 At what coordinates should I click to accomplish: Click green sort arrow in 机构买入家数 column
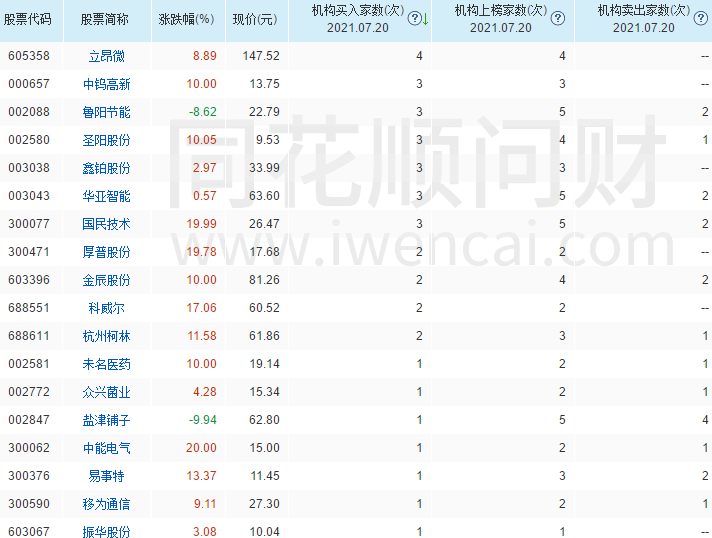pos(425,19)
